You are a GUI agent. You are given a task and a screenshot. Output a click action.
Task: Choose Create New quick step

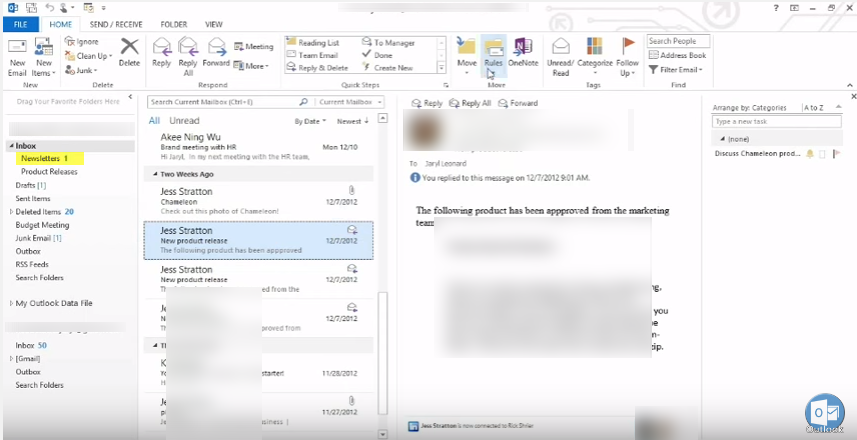pos(388,68)
